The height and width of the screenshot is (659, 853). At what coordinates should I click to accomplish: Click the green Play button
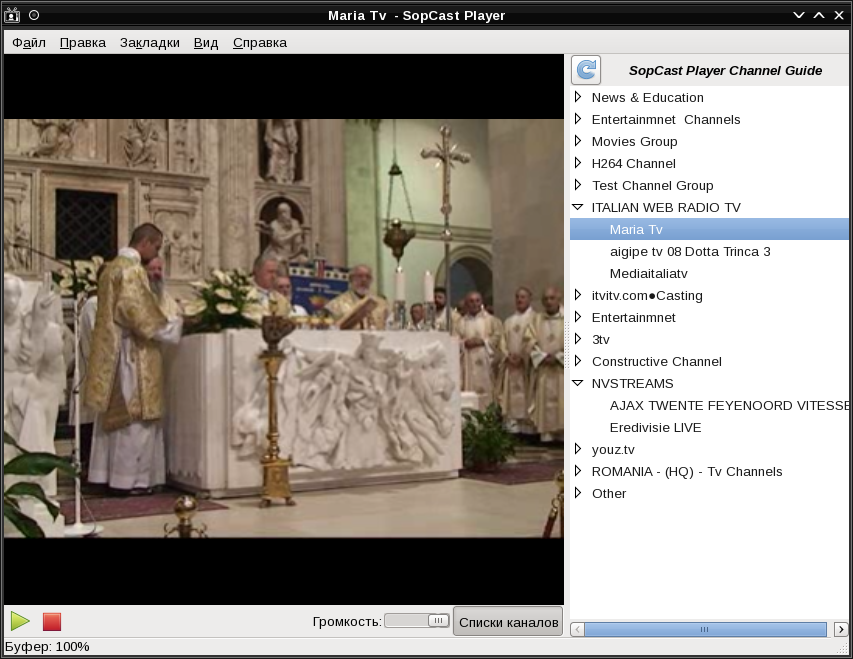point(20,621)
